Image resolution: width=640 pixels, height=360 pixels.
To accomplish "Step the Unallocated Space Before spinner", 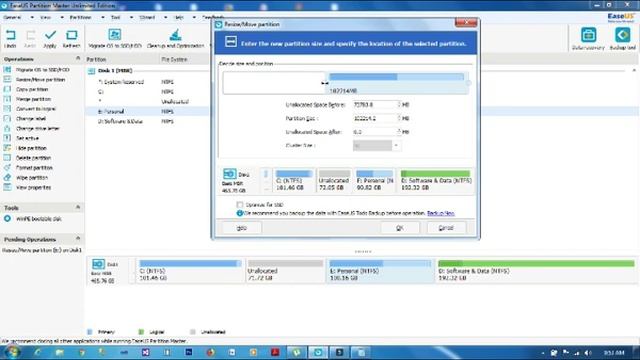I will pos(399,104).
